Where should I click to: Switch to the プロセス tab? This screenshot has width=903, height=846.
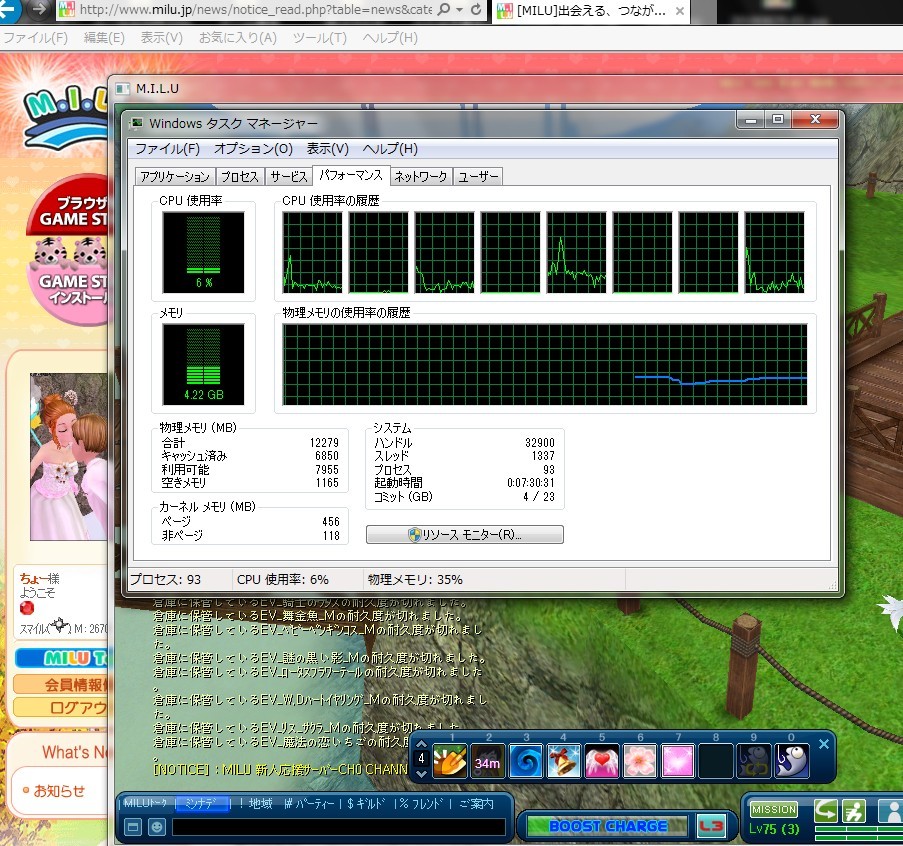point(239,177)
